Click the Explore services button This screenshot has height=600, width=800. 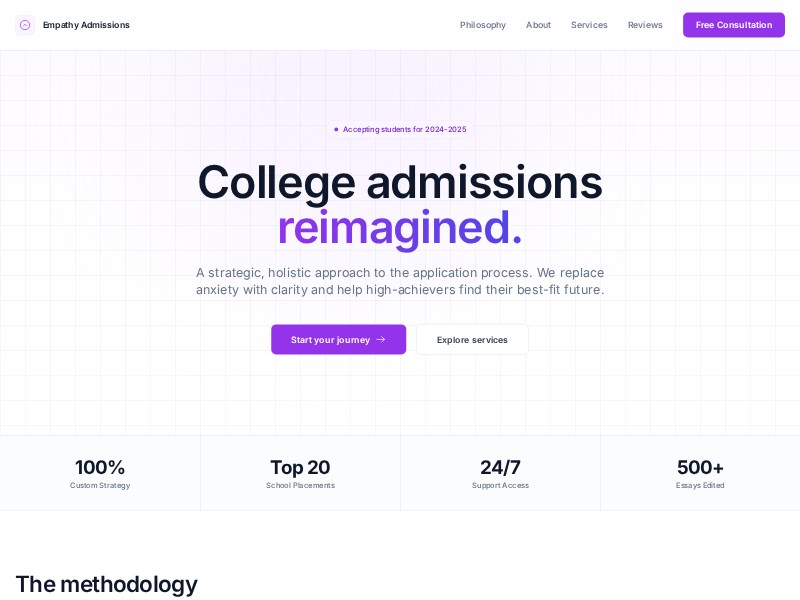(472, 339)
